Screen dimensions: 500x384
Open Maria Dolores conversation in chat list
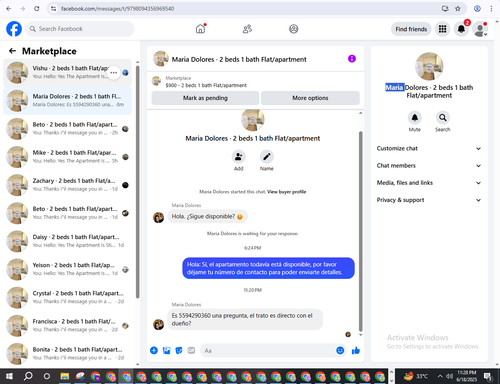coord(67,100)
